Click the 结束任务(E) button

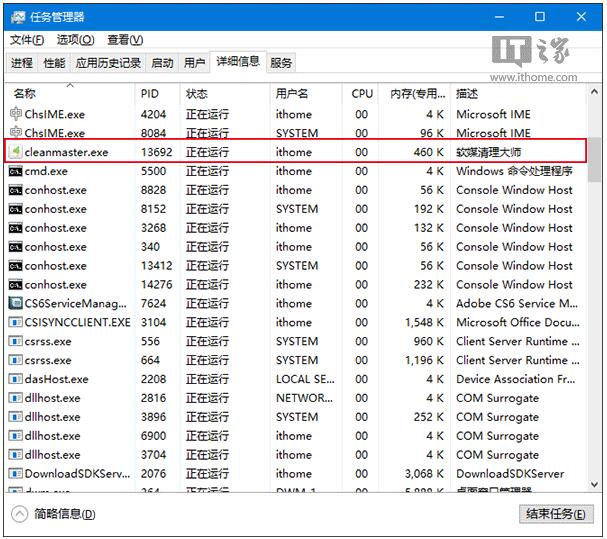554,514
